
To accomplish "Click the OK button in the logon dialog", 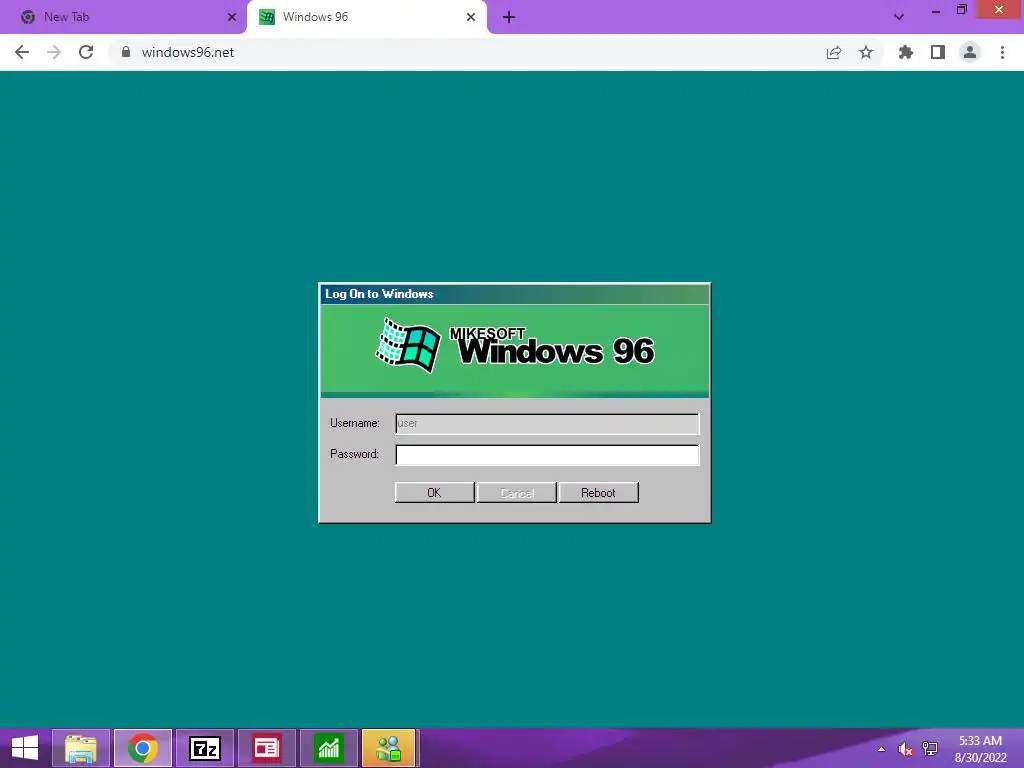I will pyautogui.click(x=434, y=492).
